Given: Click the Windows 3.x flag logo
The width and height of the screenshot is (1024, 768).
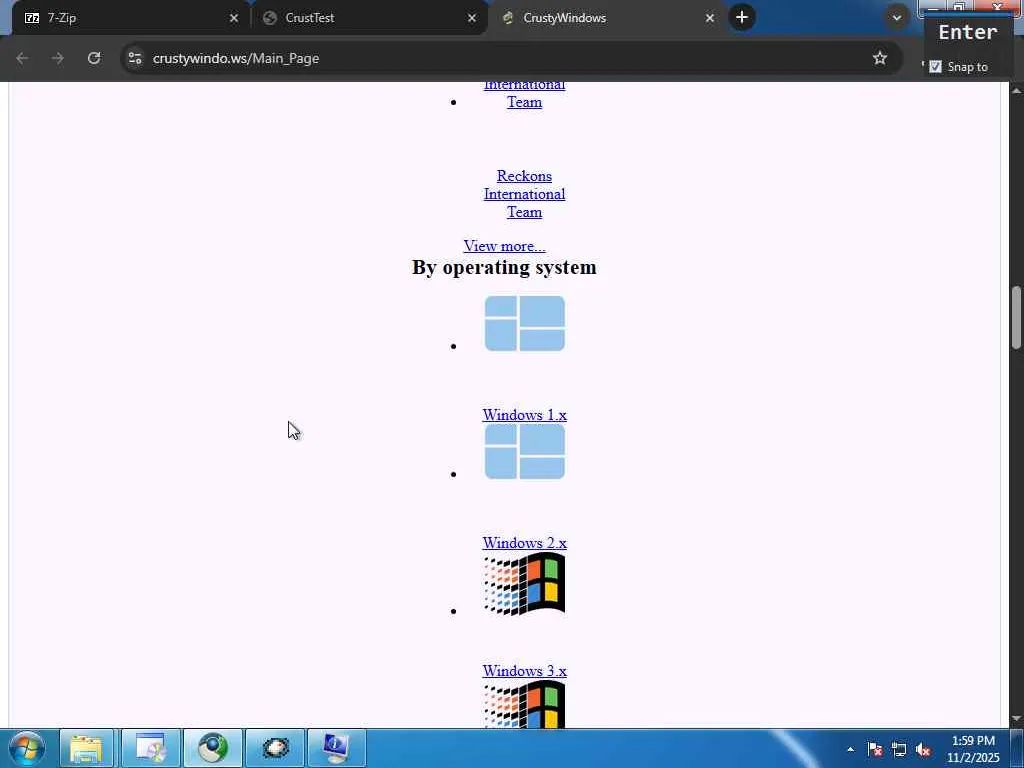Looking at the screenshot, I should click(x=524, y=584).
